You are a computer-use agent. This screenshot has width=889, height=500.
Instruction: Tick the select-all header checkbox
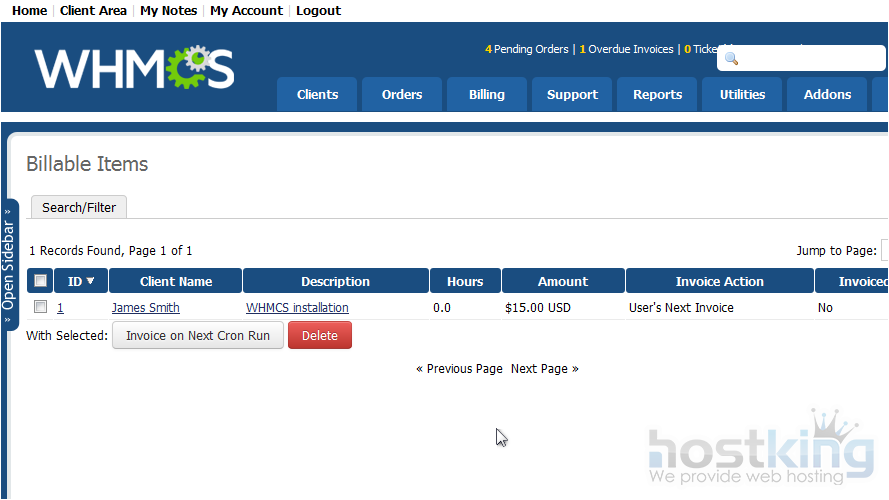click(40, 282)
